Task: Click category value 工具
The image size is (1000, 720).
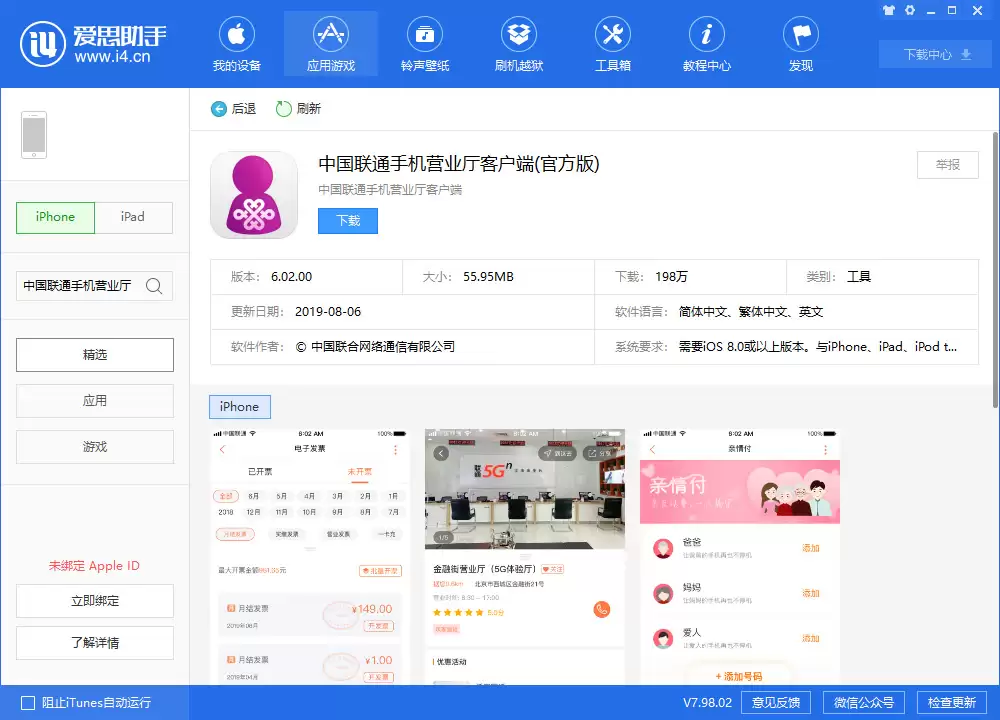Action: (858, 277)
